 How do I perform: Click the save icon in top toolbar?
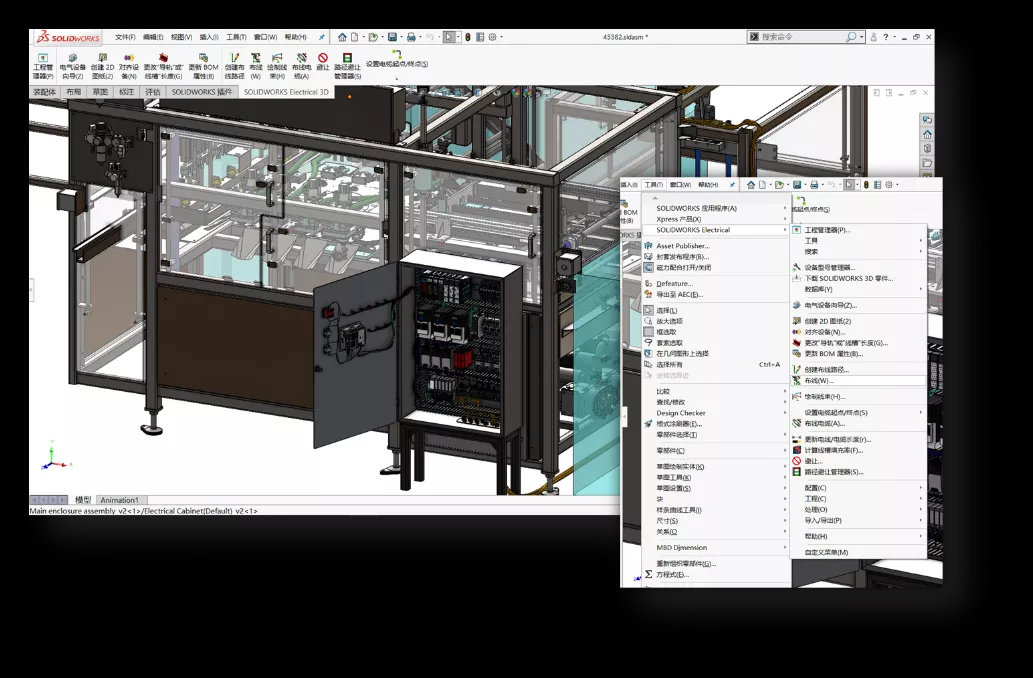393,37
